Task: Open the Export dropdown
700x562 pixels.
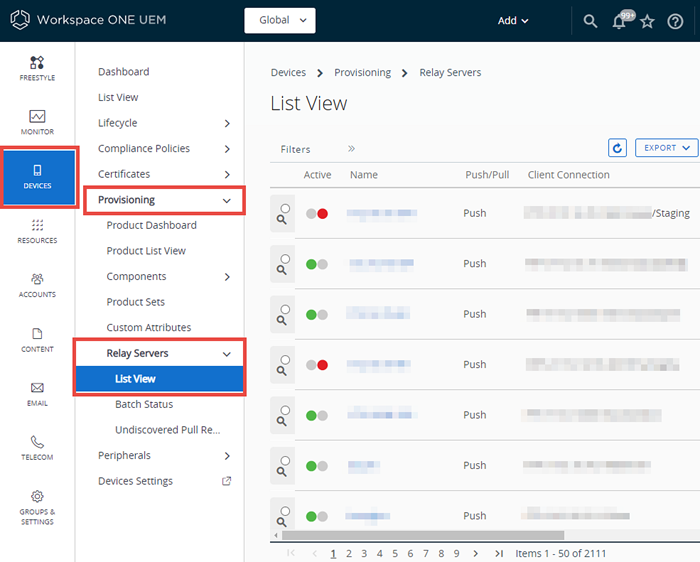Action: (x=666, y=148)
